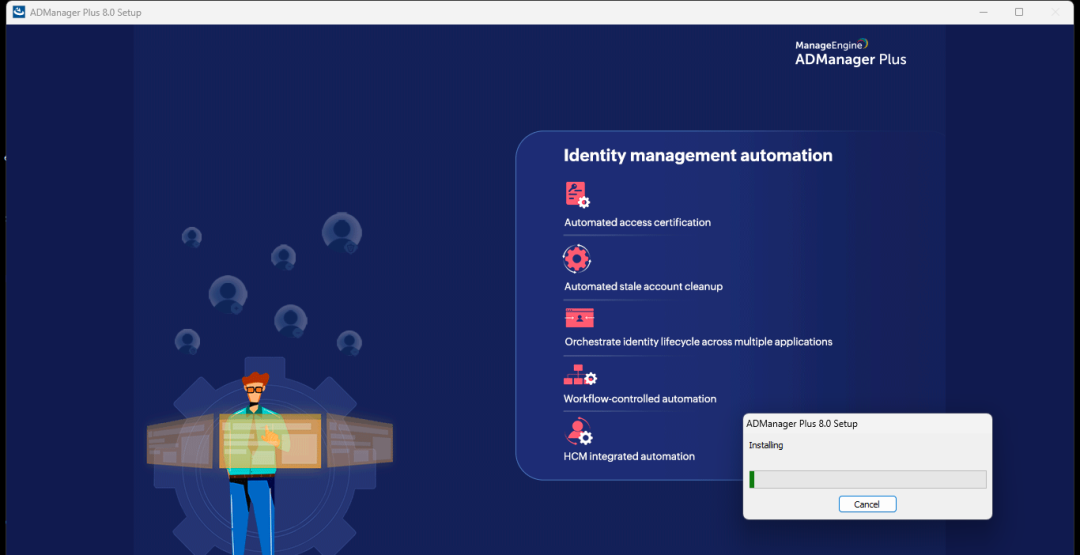Screen dimensions: 1080x555
Task: Click "Orchestrate identity lifecycle across multiple applications" text
Action: (698, 342)
